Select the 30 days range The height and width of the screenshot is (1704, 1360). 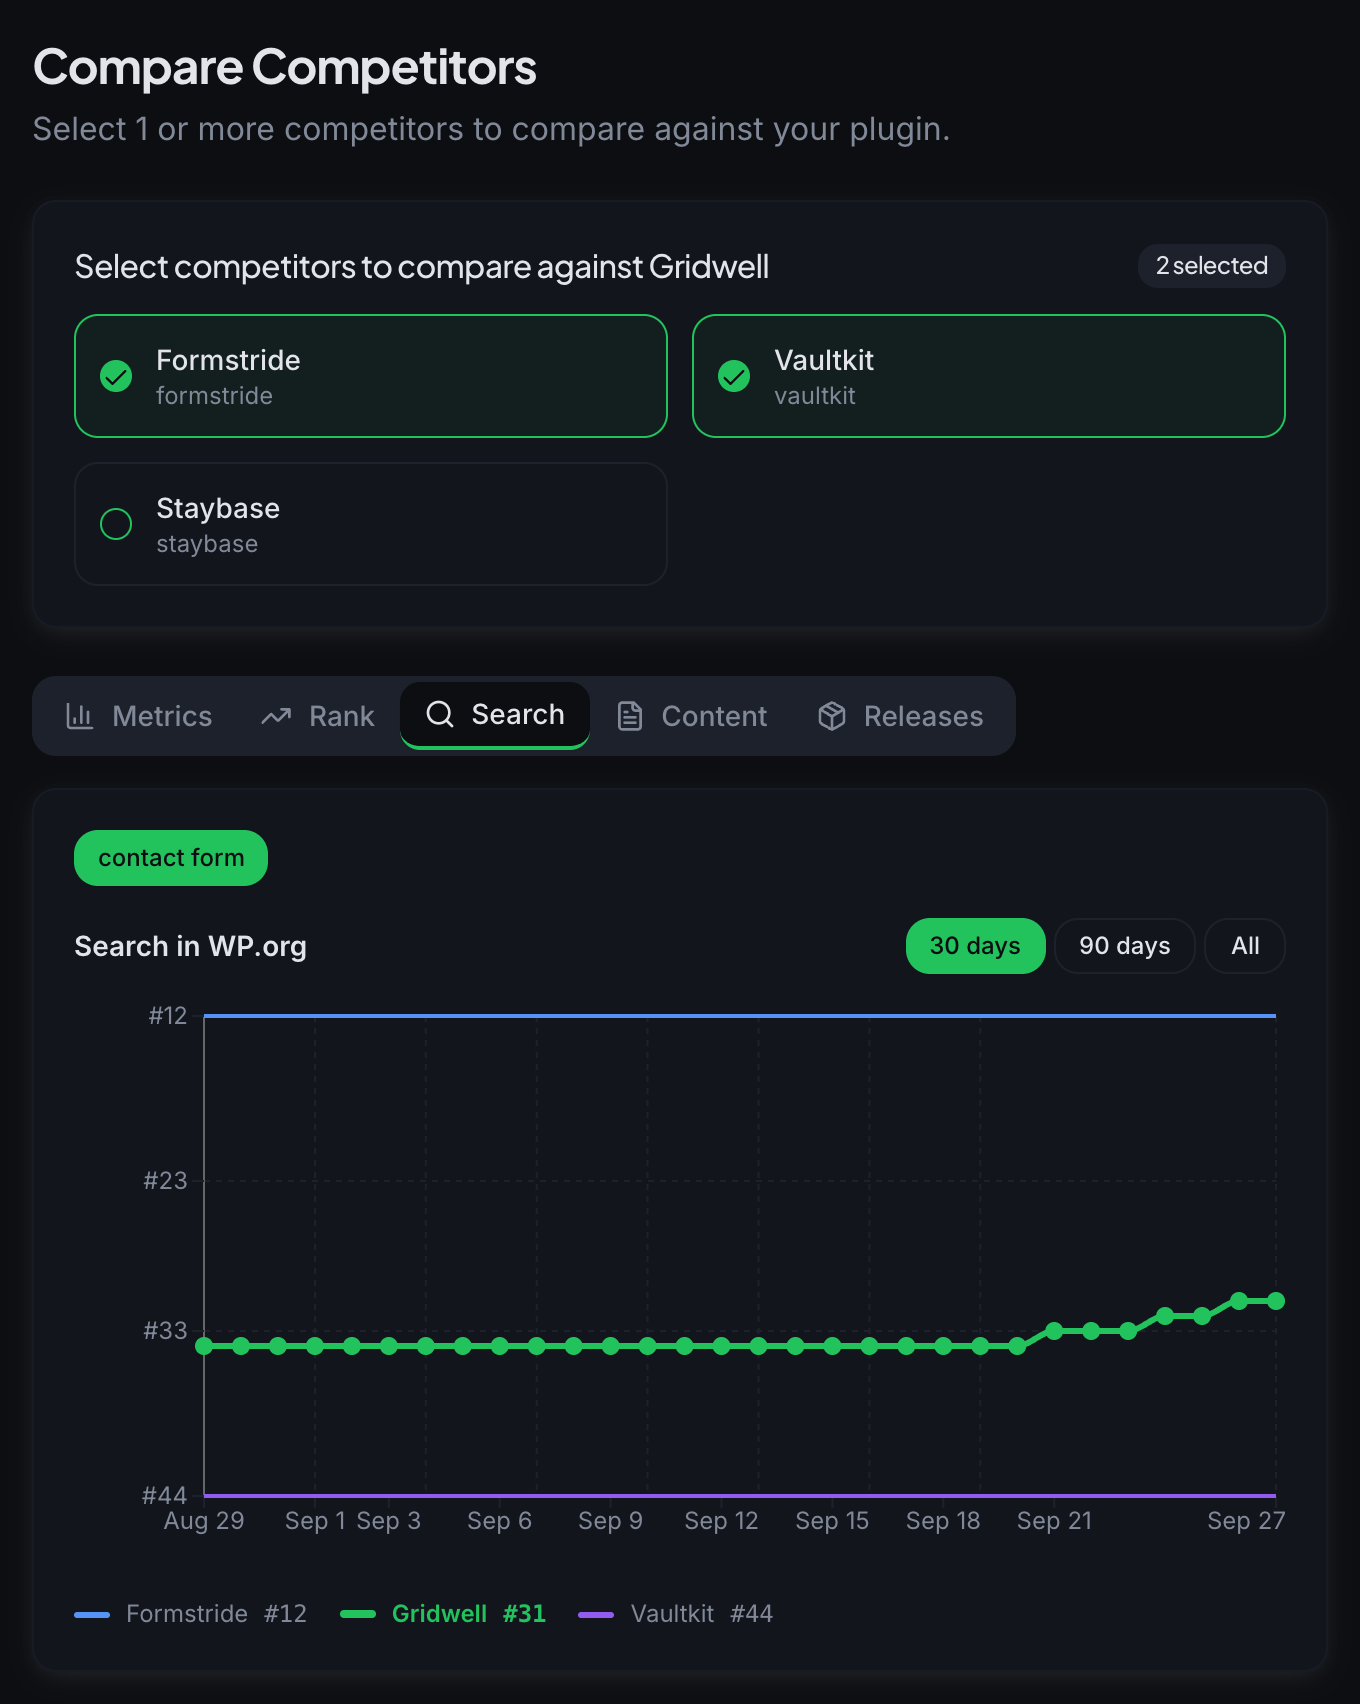tap(976, 946)
